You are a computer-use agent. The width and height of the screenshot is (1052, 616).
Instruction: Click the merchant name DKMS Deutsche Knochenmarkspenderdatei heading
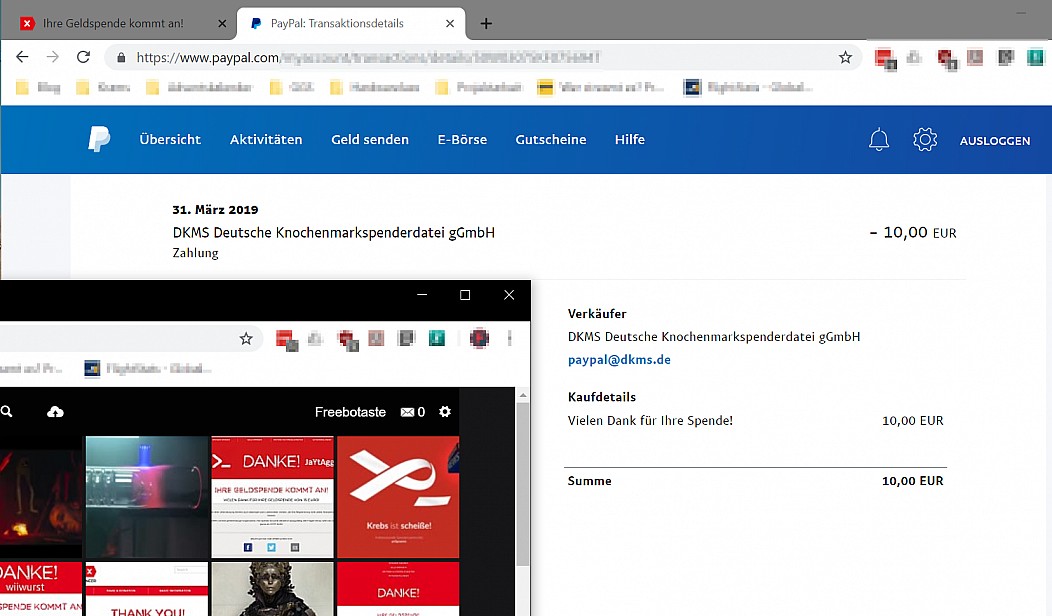[333, 233]
